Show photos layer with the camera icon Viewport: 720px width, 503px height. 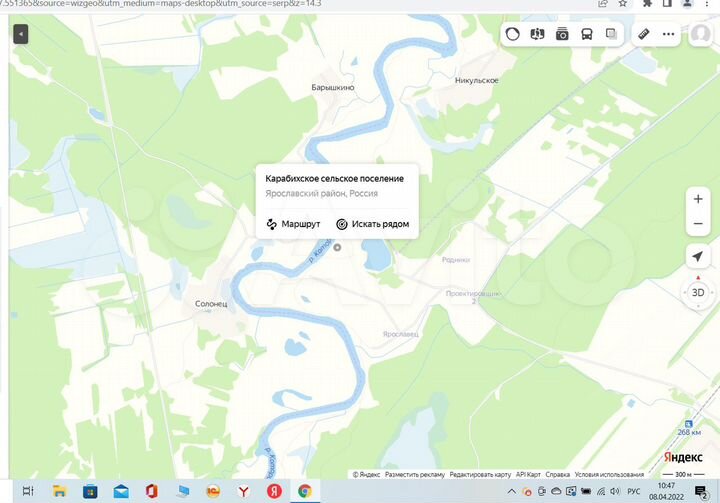(562, 34)
